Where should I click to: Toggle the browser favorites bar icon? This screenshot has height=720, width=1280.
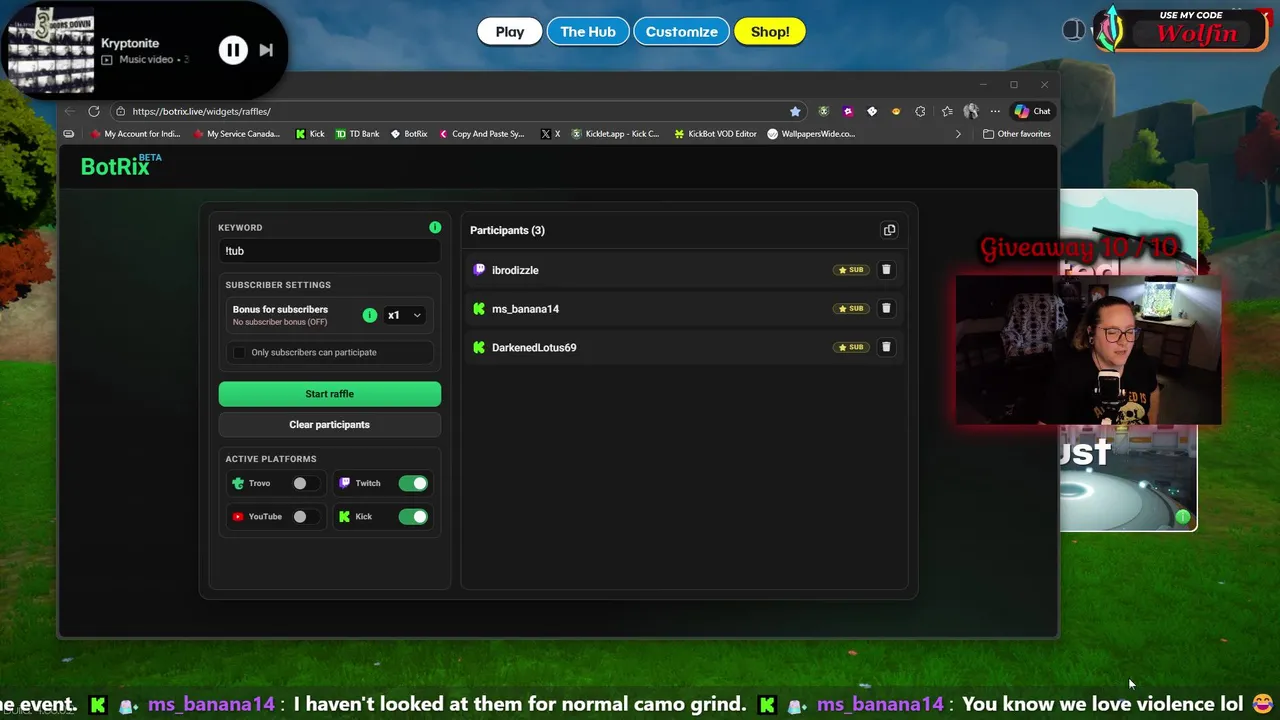(69, 134)
